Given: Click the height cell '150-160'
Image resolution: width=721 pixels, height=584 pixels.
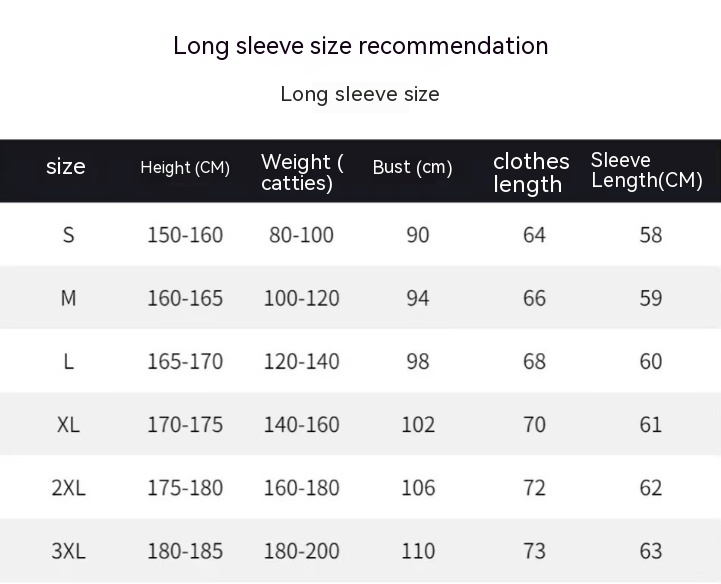Looking at the screenshot, I should click(x=185, y=235).
